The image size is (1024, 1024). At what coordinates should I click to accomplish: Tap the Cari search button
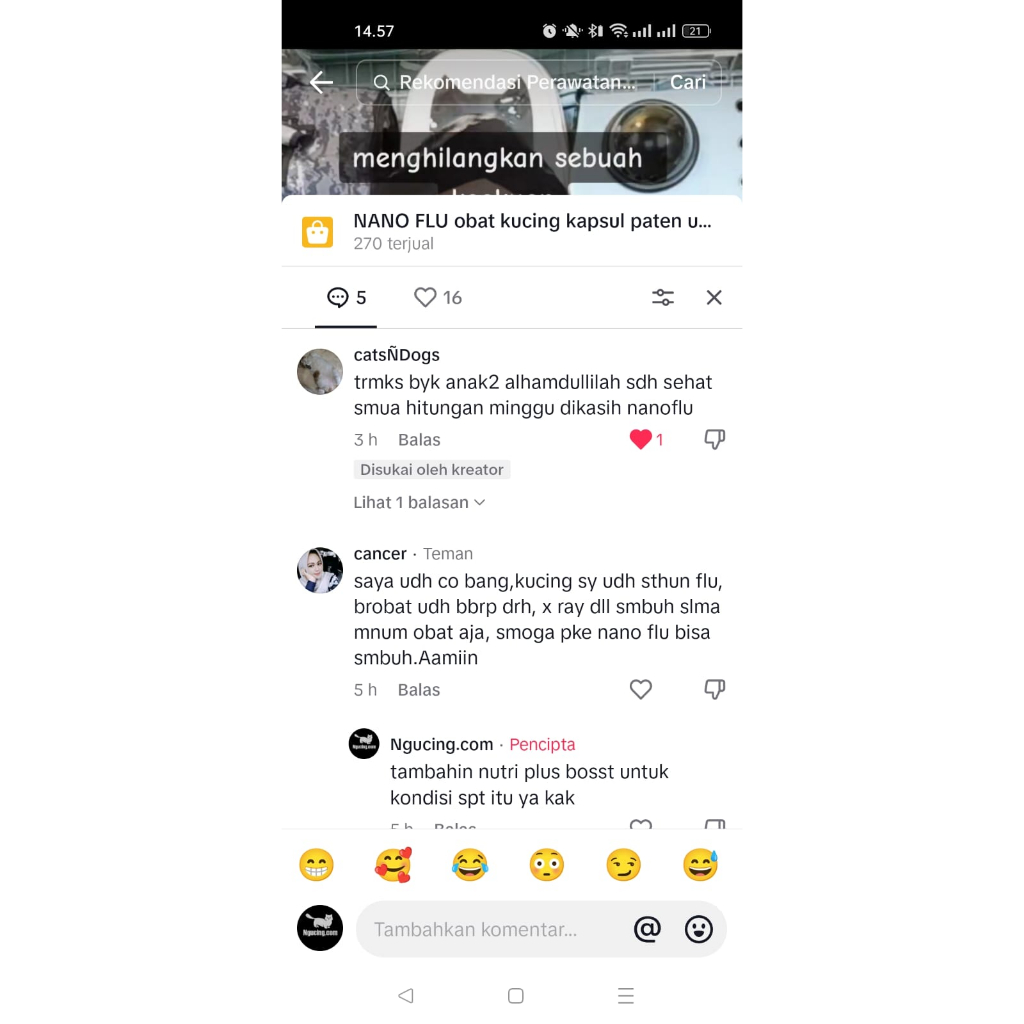tap(688, 82)
